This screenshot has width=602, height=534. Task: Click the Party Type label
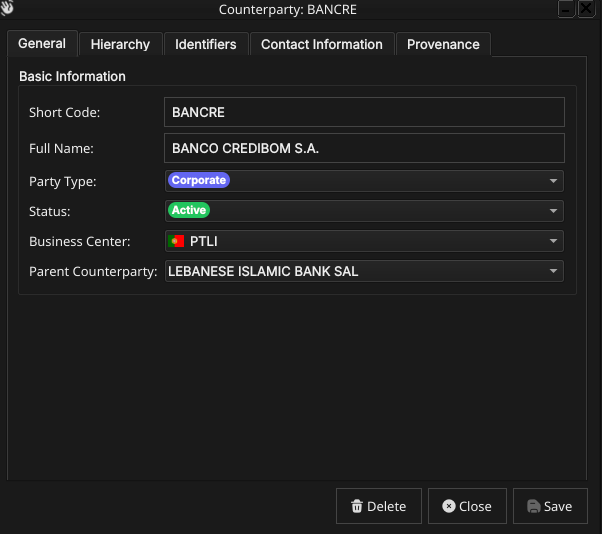[63, 181]
